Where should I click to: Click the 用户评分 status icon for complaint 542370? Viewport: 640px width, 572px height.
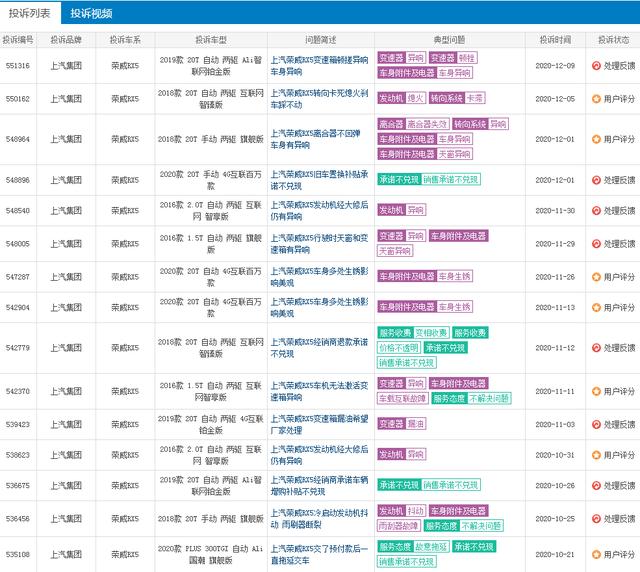pos(596,391)
